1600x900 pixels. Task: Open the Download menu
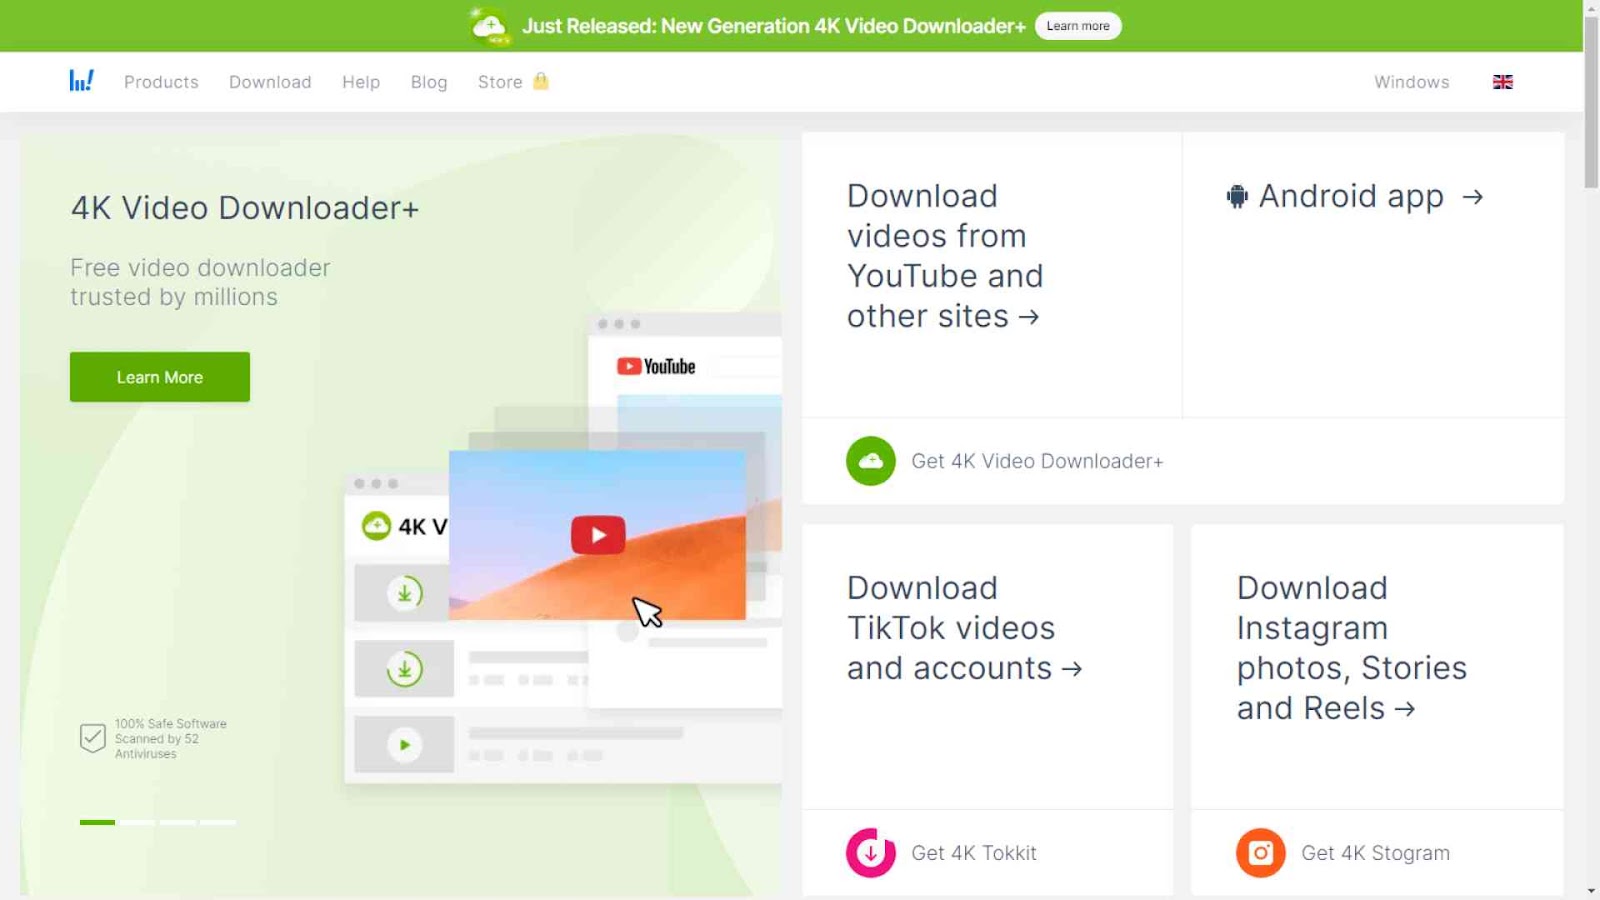270,82
